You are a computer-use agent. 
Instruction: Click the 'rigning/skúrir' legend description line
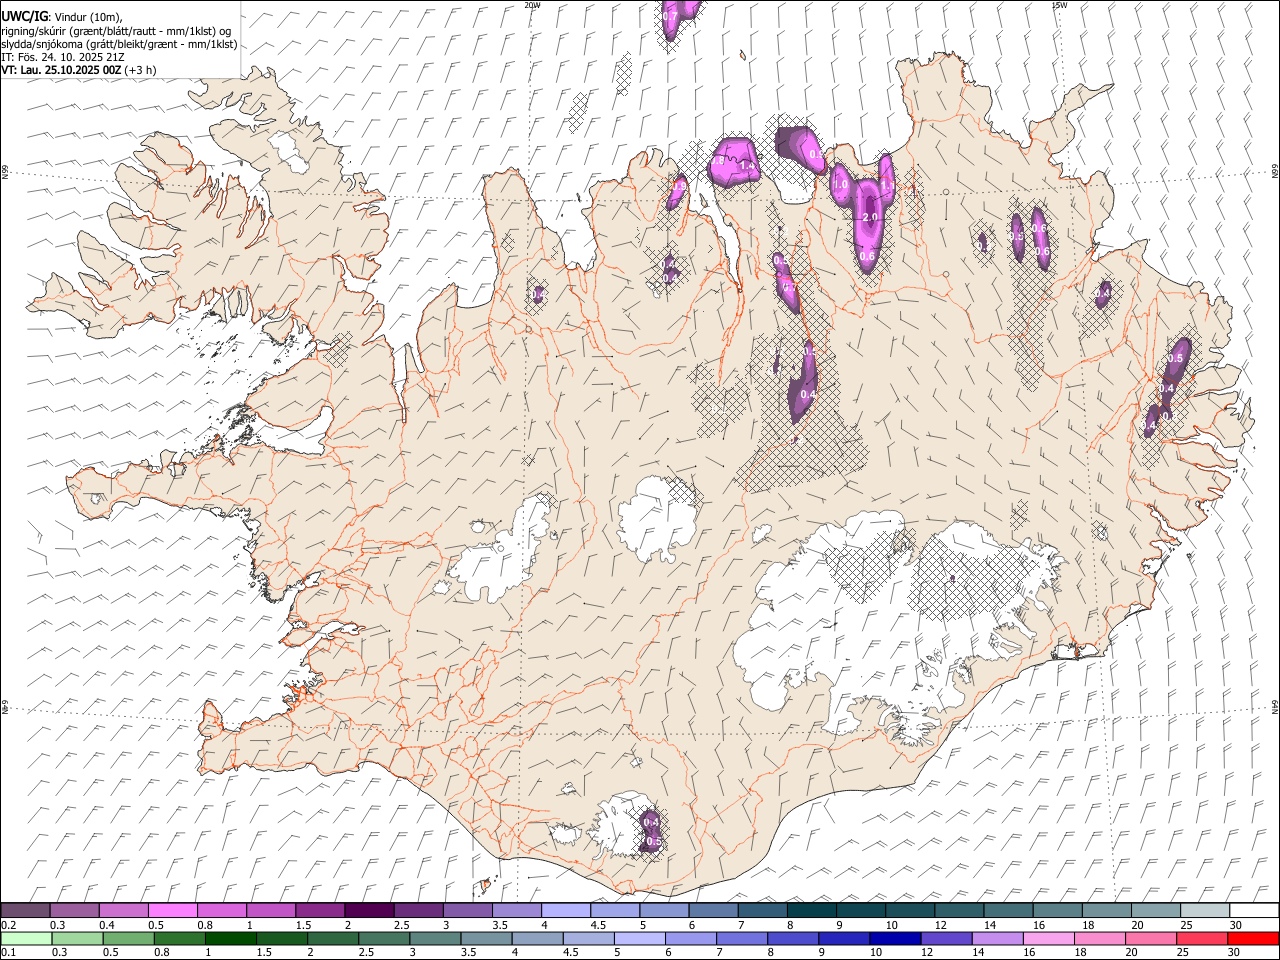(116, 31)
